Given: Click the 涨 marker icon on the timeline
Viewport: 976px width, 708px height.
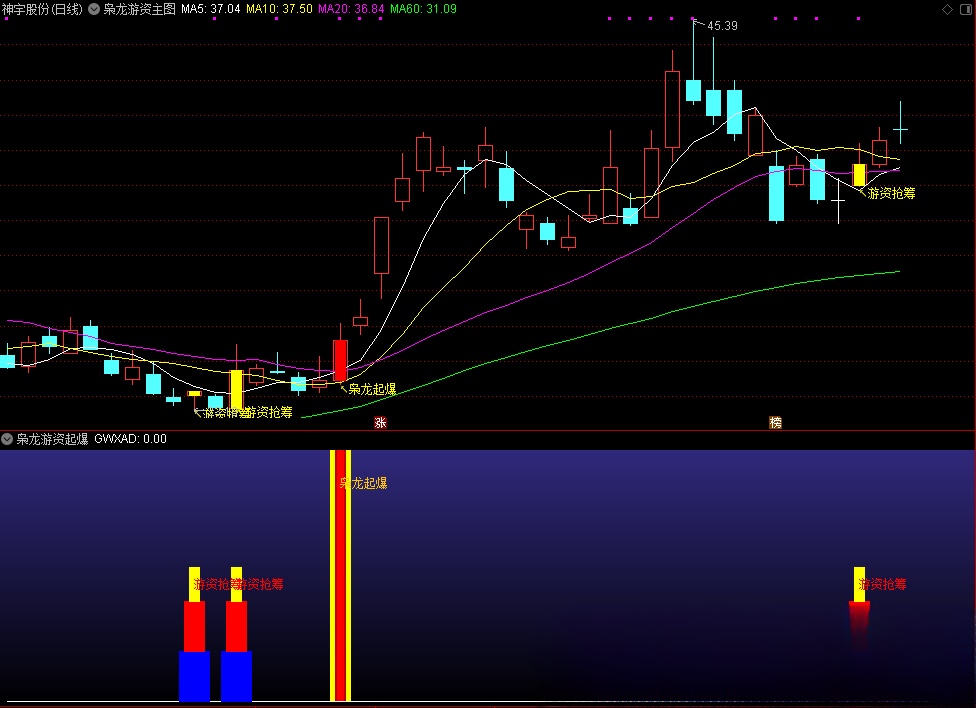Looking at the screenshot, I should click(x=380, y=423).
